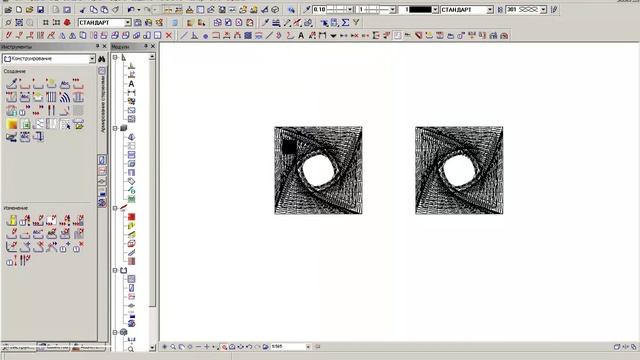Image resolution: width=640 pixels, height=360 pixels.
Task: Click the rectangle tool icon in the third toolbar row
Action: click(216, 36)
